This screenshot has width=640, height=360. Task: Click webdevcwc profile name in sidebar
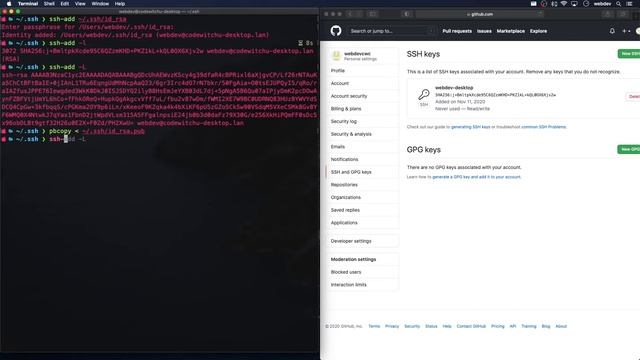[357, 53]
